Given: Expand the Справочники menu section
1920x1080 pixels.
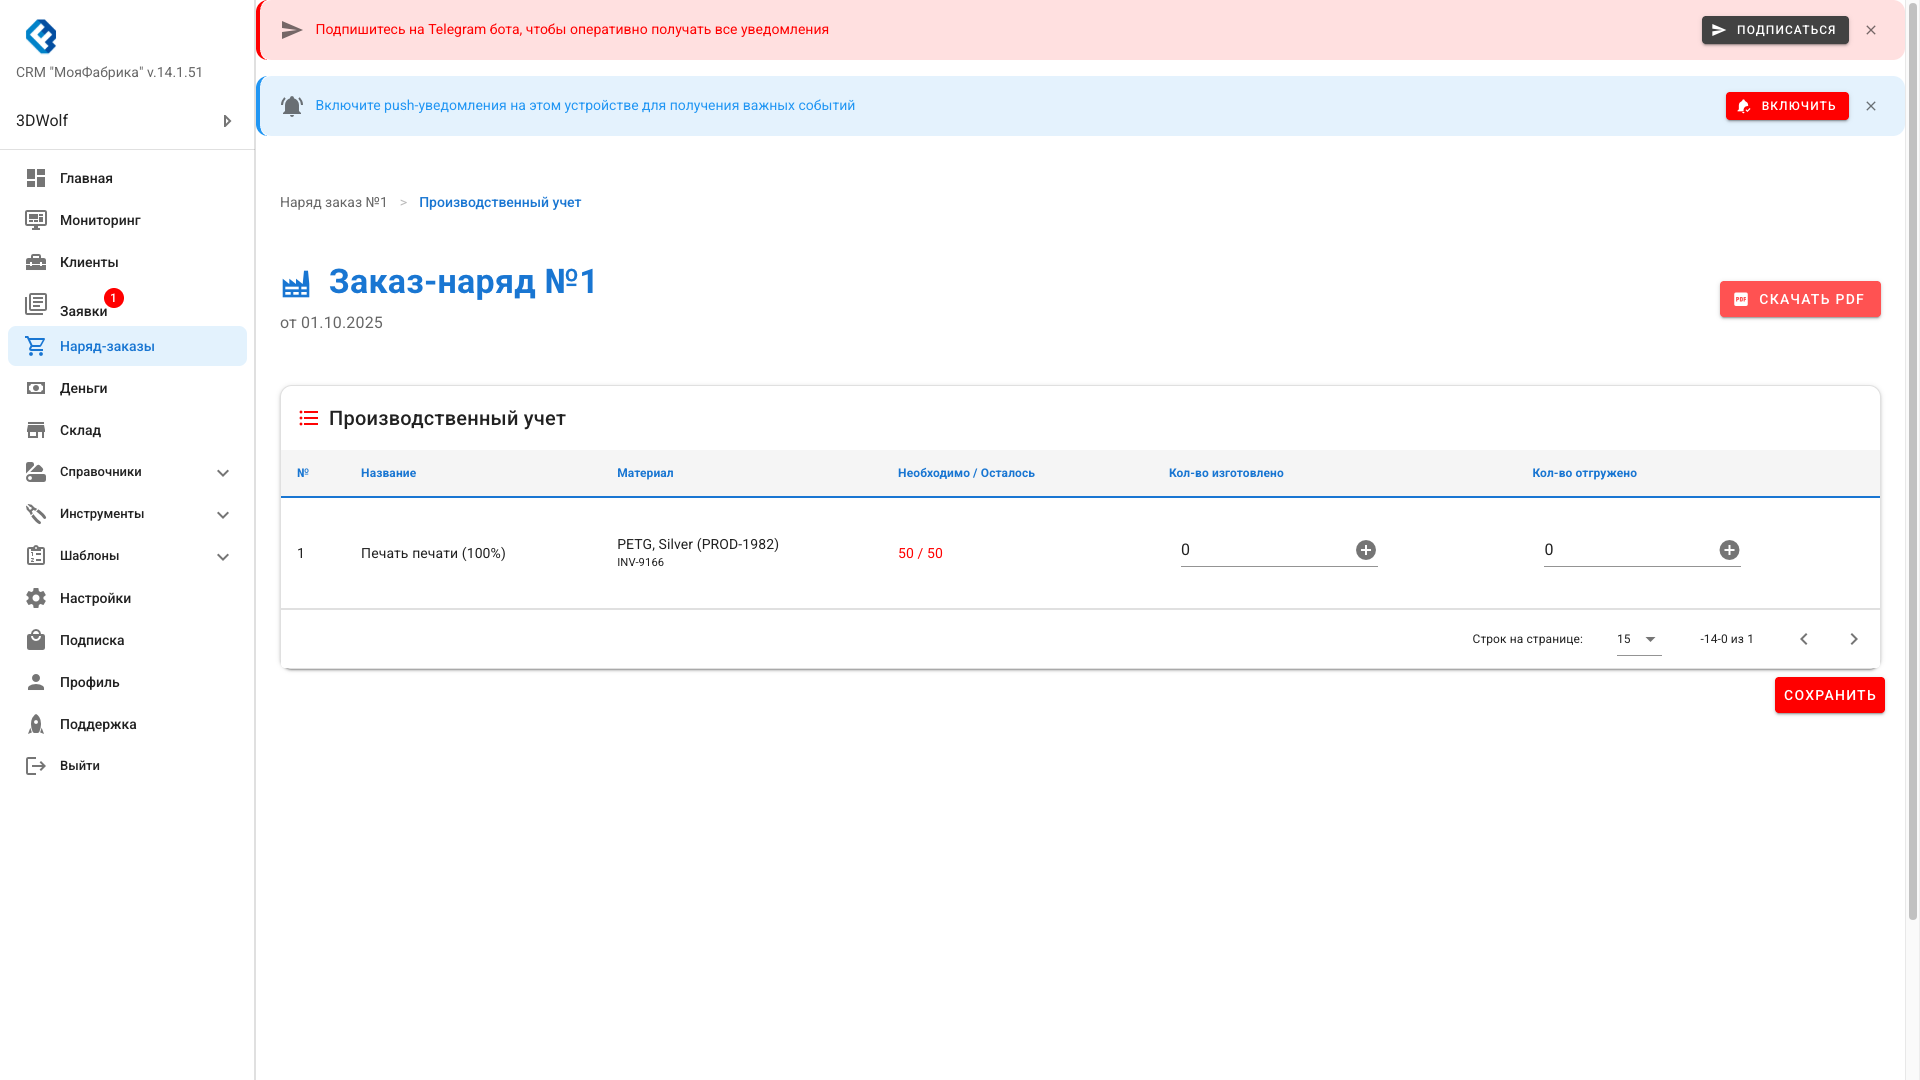Looking at the screenshot, I should (223, 473).
